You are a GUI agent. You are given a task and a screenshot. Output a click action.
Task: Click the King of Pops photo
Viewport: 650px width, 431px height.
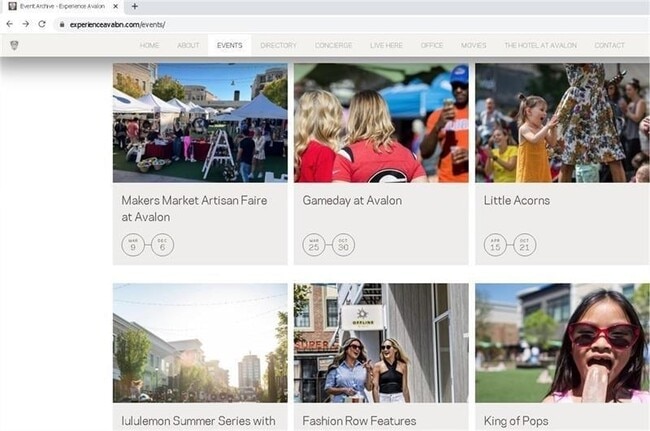pos(562,343)
